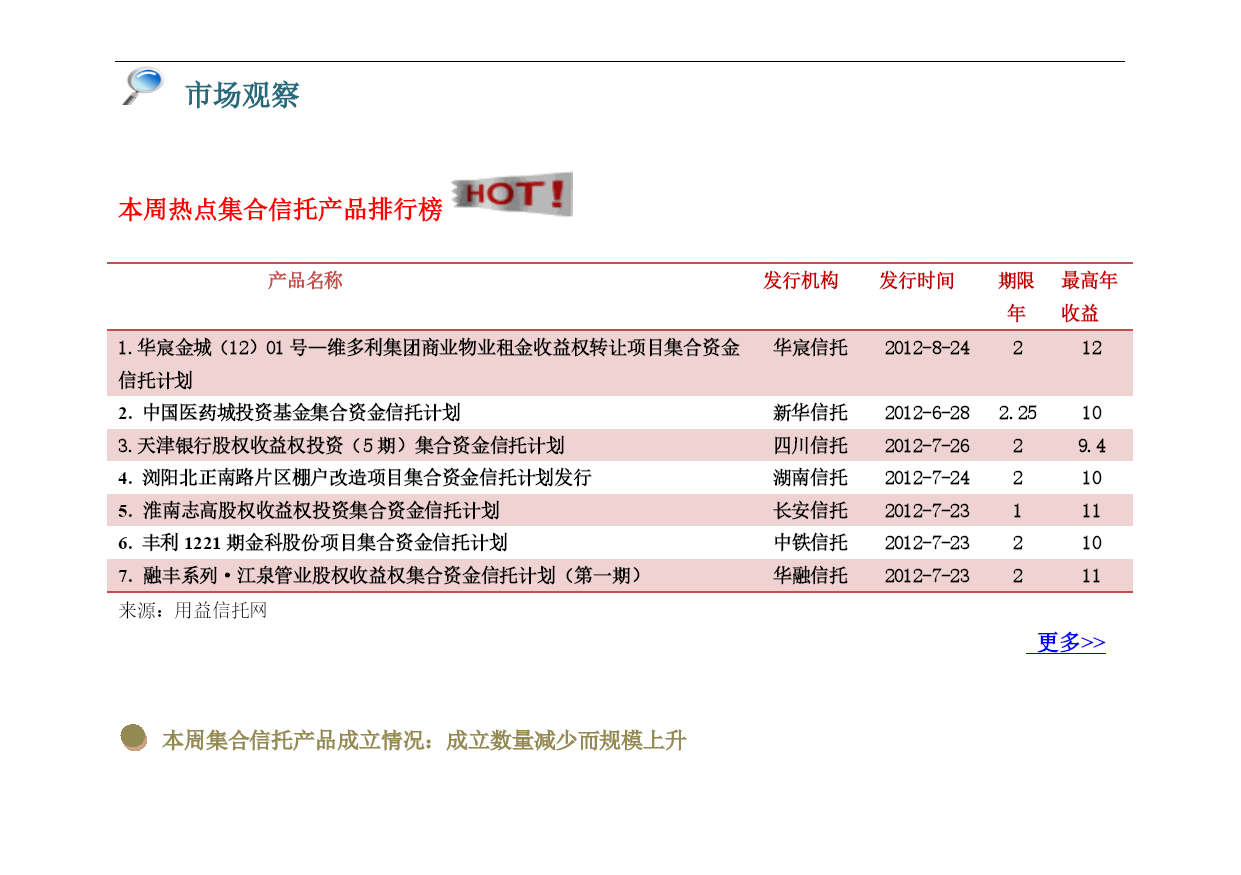Click the 产品名称 column header

click(305, 281)
